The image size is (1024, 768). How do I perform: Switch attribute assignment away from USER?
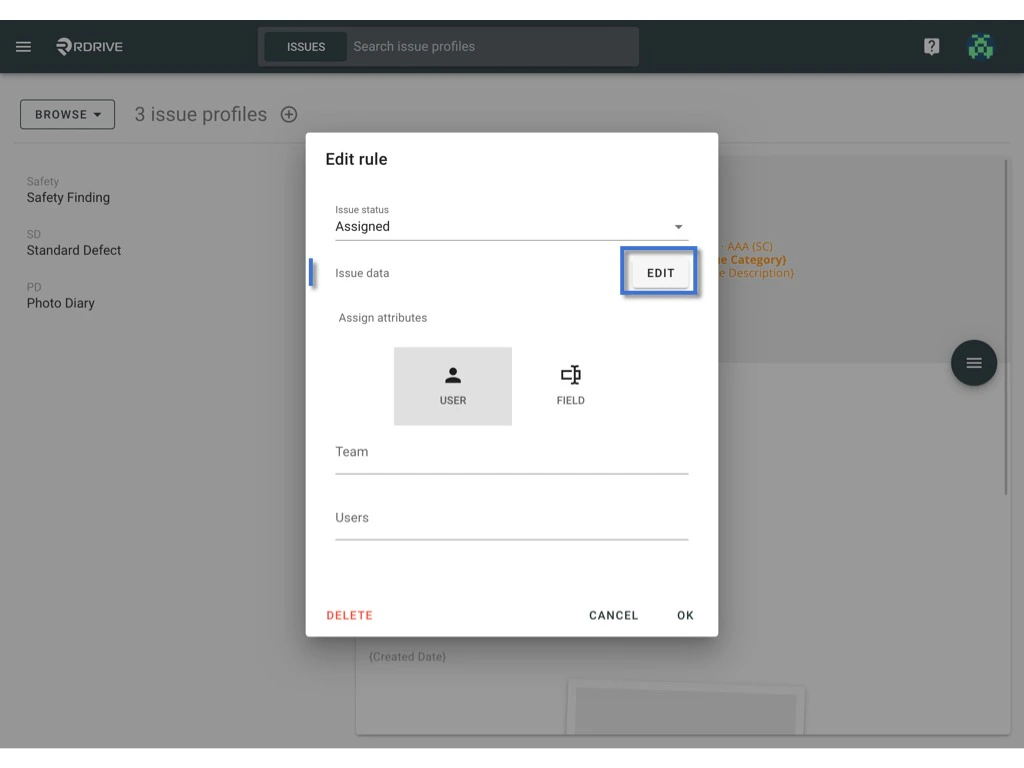pyautogui.click(x=570, y=386)
